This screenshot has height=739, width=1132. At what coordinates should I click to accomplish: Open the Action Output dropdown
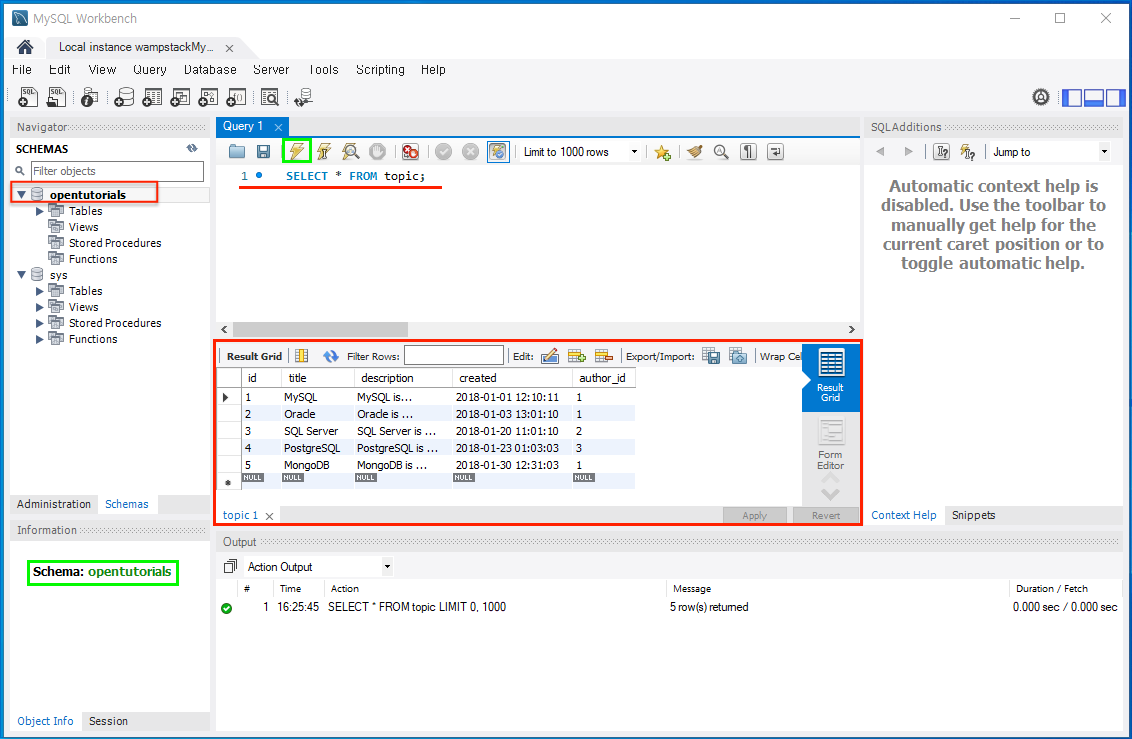[387, 567]
